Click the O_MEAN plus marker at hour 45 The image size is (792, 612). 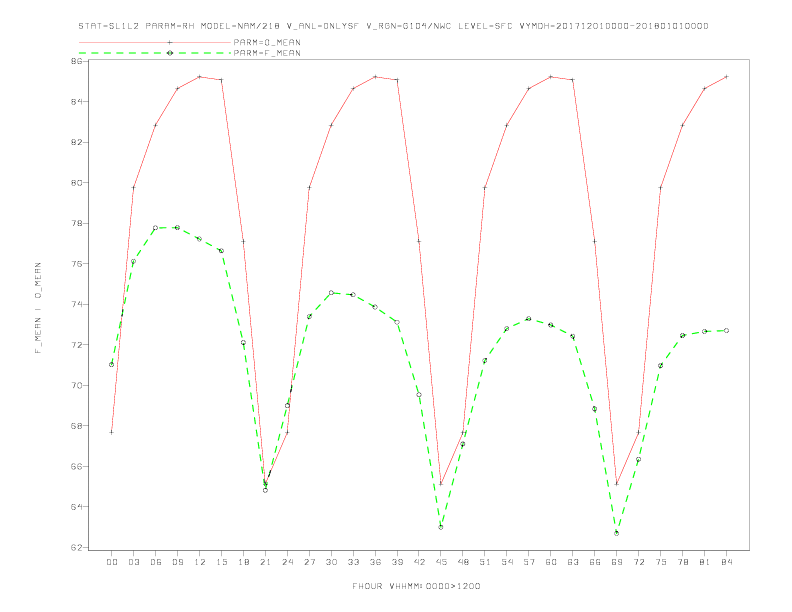tap(441, 484)
